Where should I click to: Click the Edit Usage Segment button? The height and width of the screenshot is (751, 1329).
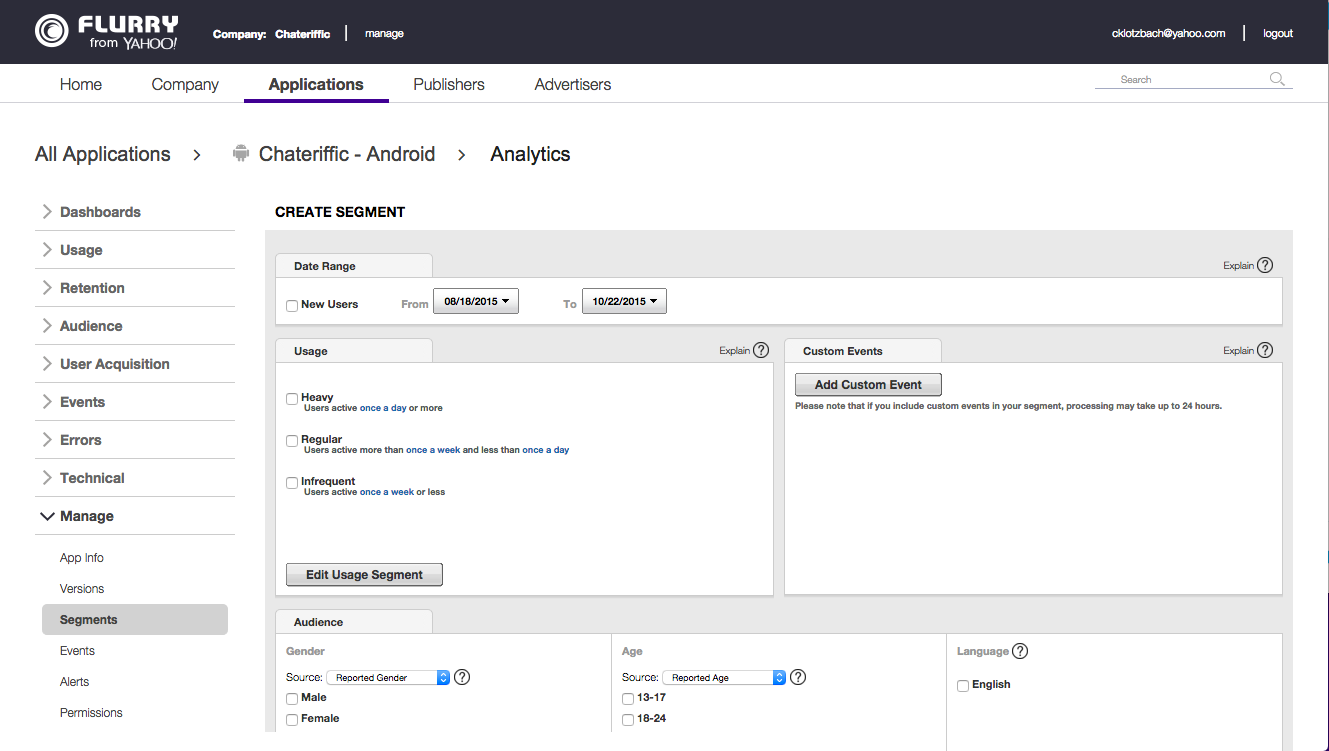[x=364, y=575]
